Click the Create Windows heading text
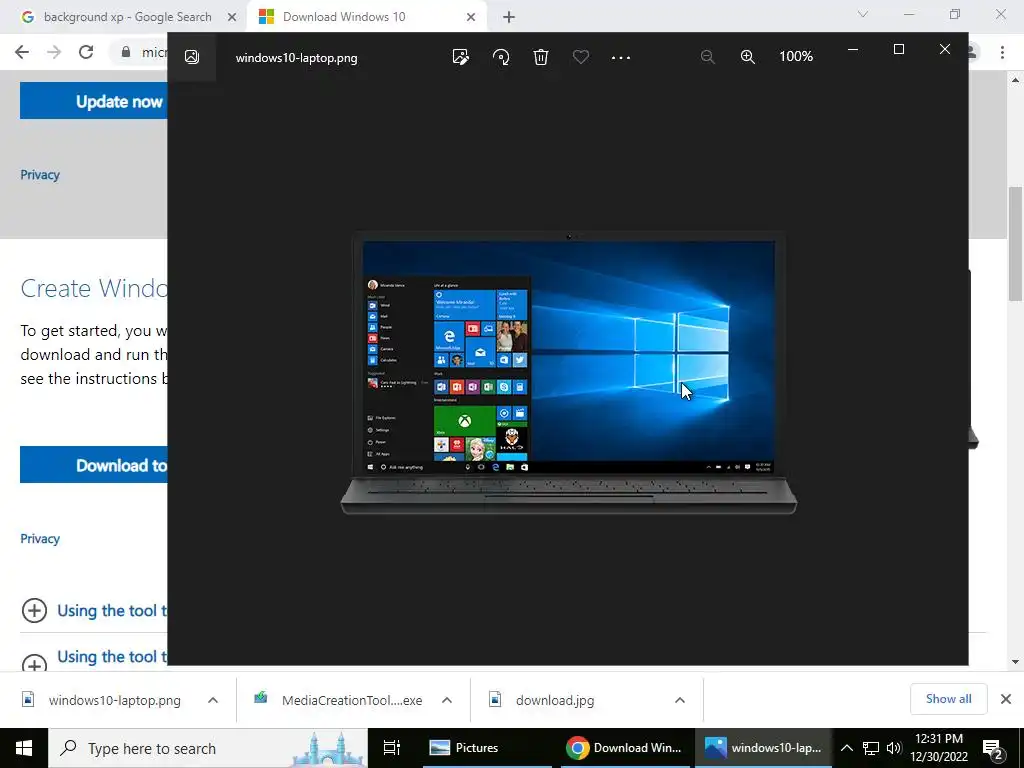 [x=93, y=288]
